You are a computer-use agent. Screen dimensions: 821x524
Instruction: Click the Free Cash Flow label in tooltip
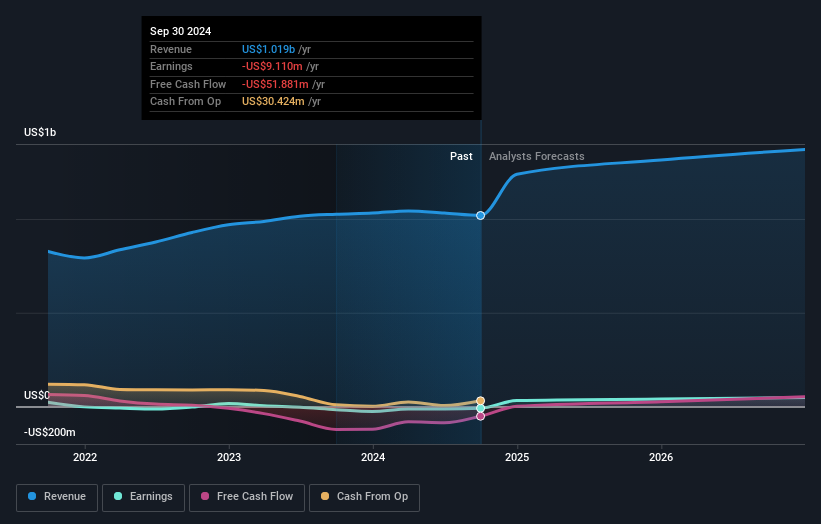pyautogui.click(x=188, y=84)
